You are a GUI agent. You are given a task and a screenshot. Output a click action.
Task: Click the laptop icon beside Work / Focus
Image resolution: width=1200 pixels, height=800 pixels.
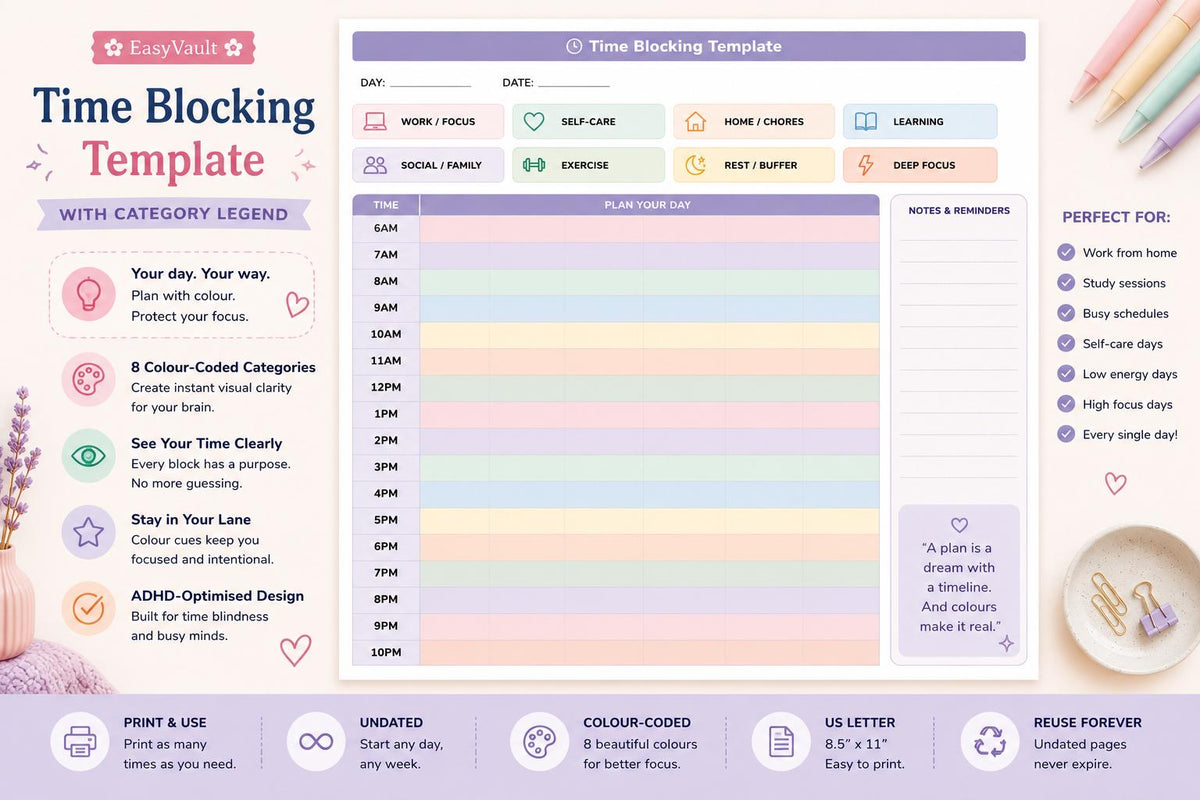point(375,122)
